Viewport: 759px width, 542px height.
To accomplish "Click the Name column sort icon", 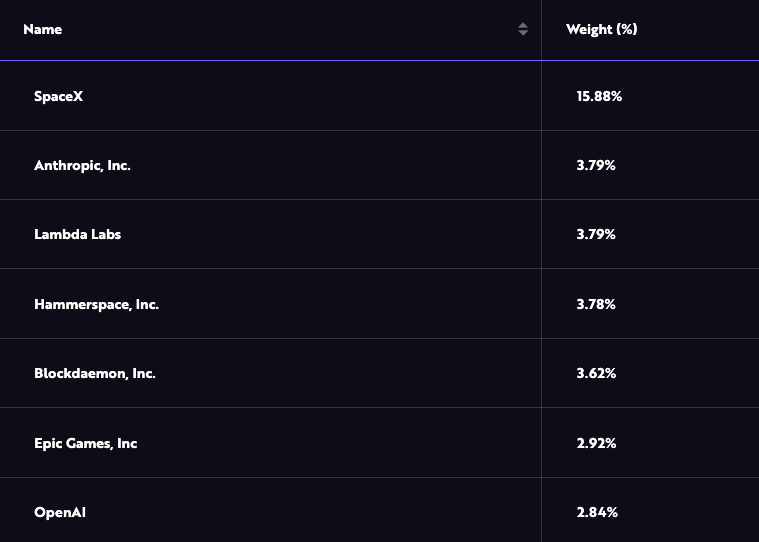I will click(523, 29).
